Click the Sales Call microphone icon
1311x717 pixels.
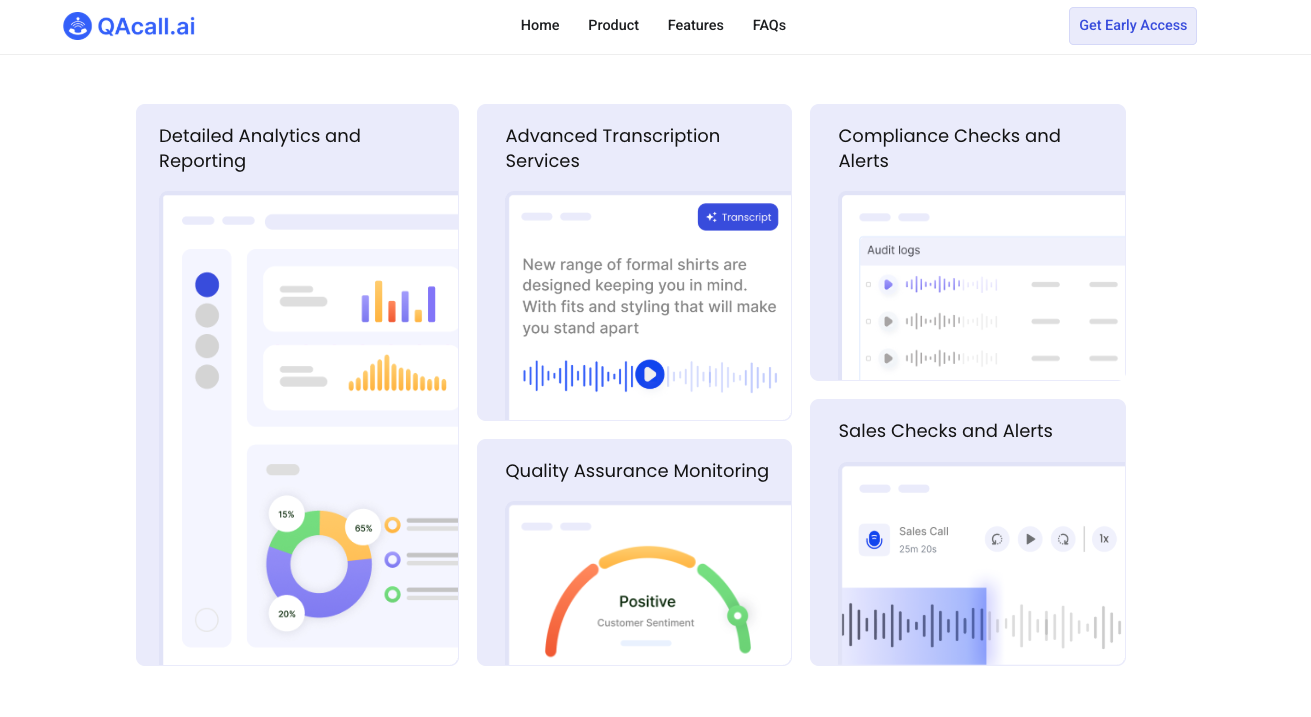tap(874, 540)
